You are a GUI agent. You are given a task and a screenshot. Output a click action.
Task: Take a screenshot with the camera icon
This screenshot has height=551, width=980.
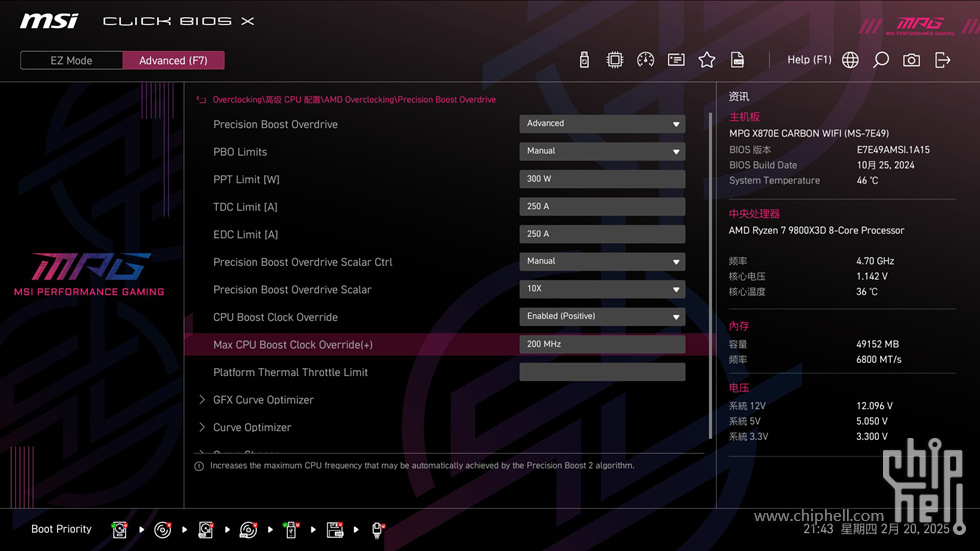click(911, 60)
